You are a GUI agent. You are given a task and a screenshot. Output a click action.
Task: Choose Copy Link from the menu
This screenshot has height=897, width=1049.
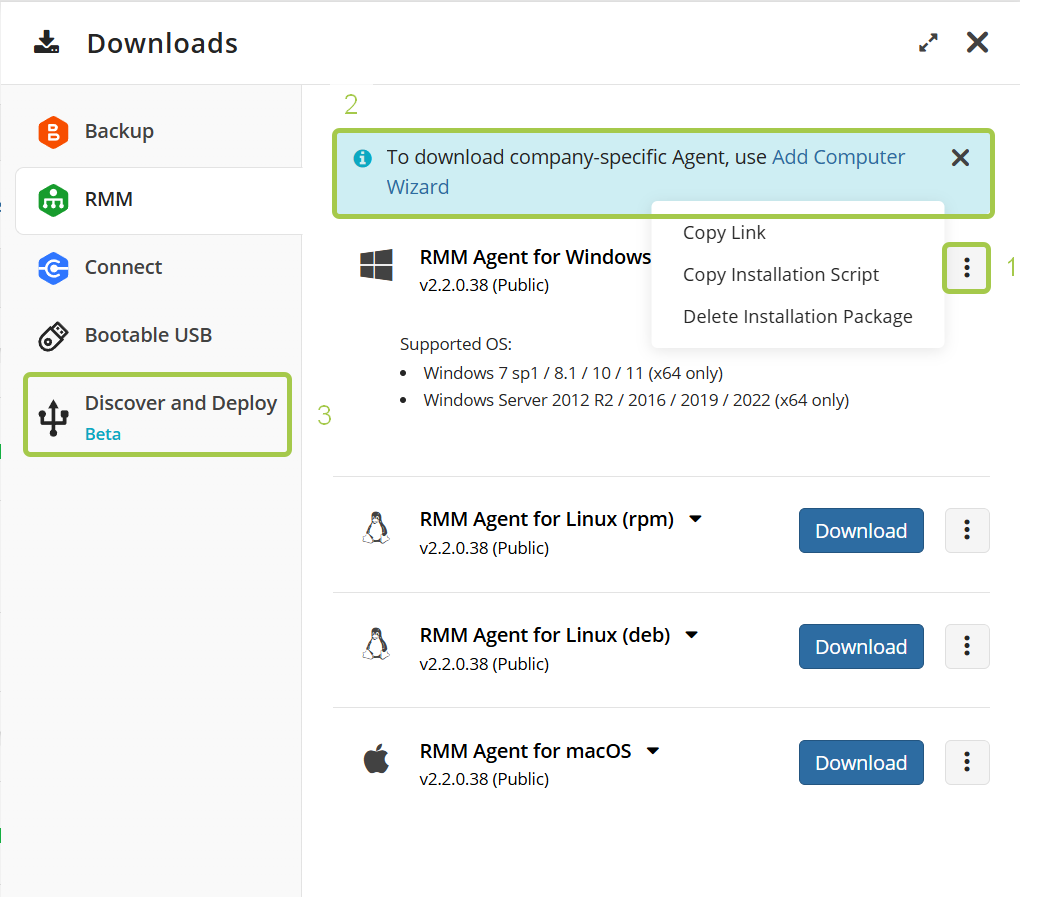(x=724, y=233)
